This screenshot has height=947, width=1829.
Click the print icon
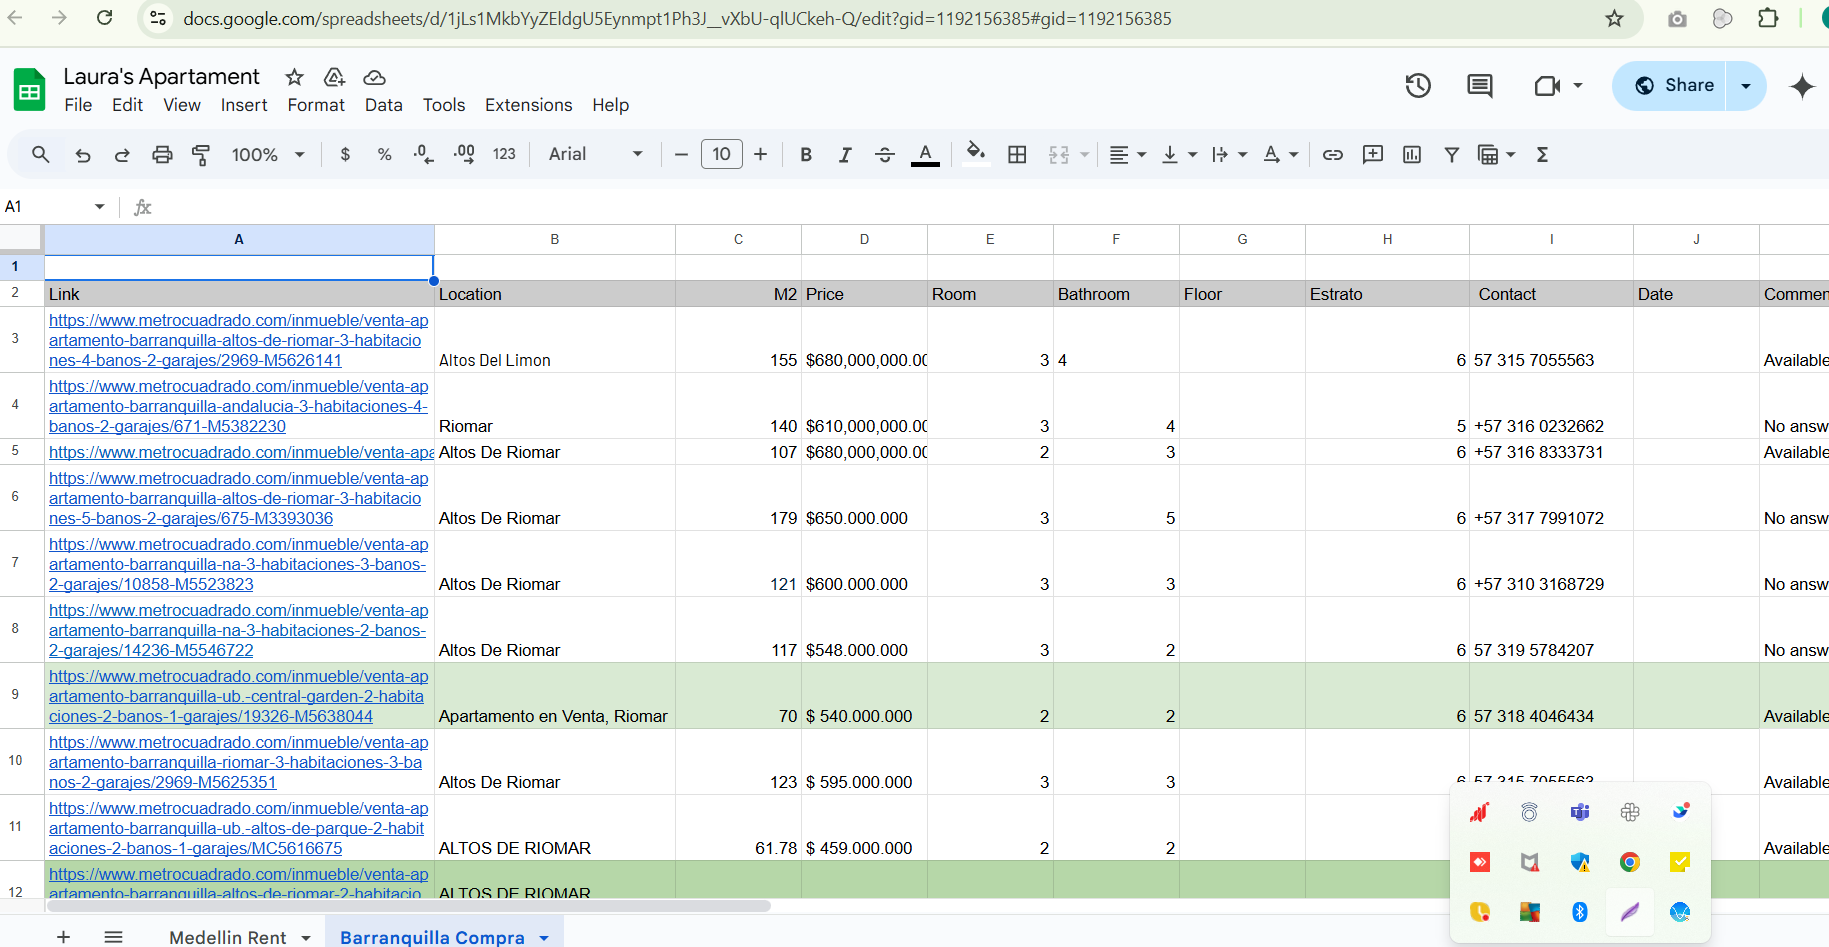click(162, 155)
